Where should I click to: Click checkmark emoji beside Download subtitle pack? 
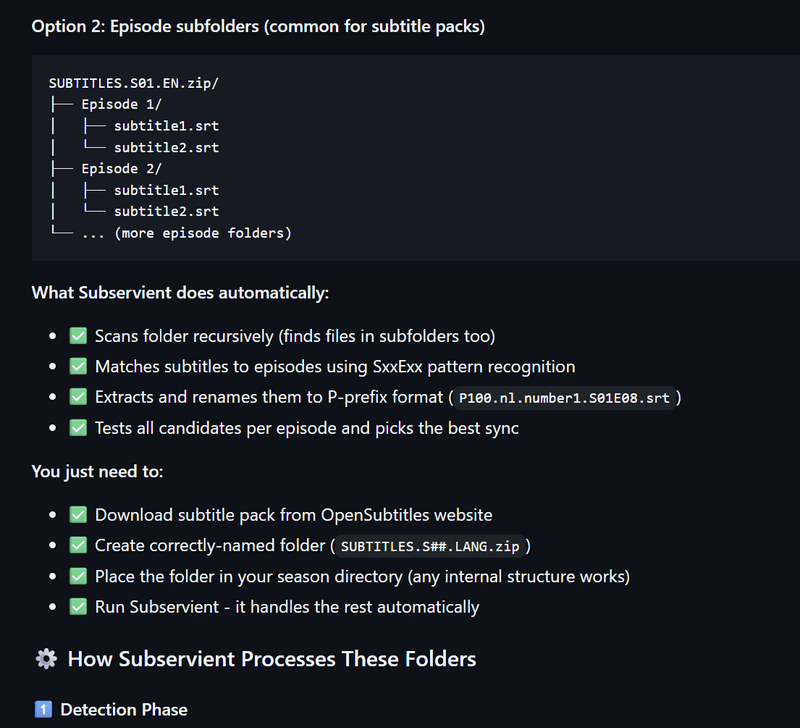click(78, 515)
